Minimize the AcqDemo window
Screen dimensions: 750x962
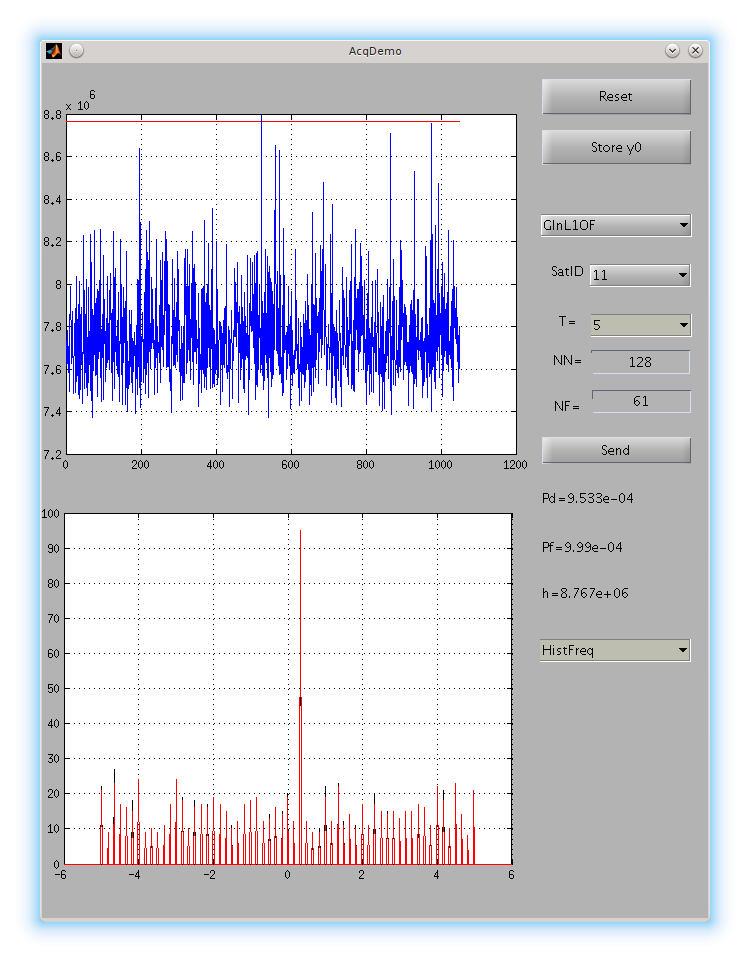pyautogui.click(x=672, y=50)
